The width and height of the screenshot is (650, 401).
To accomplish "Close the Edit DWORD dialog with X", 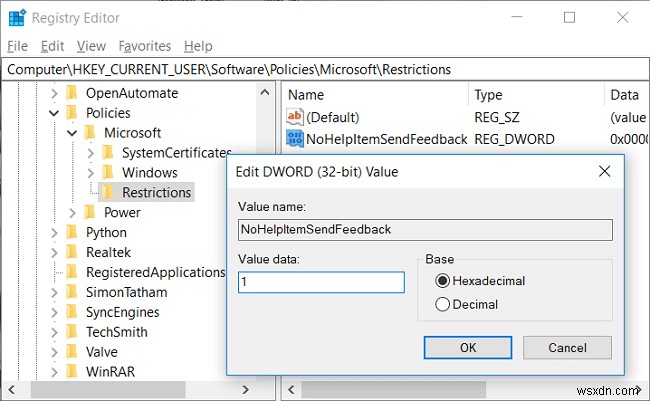I will [604, 171].
